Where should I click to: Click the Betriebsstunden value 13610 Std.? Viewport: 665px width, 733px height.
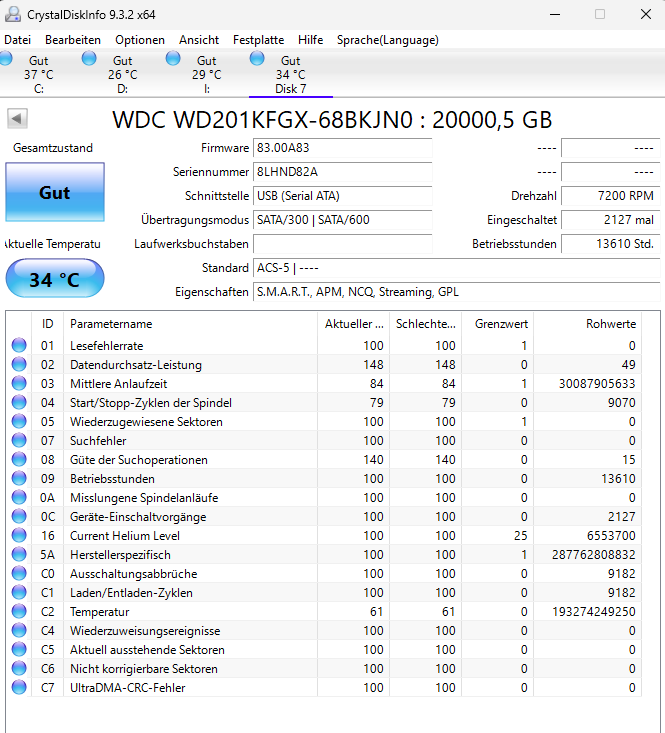coord(610,244)
